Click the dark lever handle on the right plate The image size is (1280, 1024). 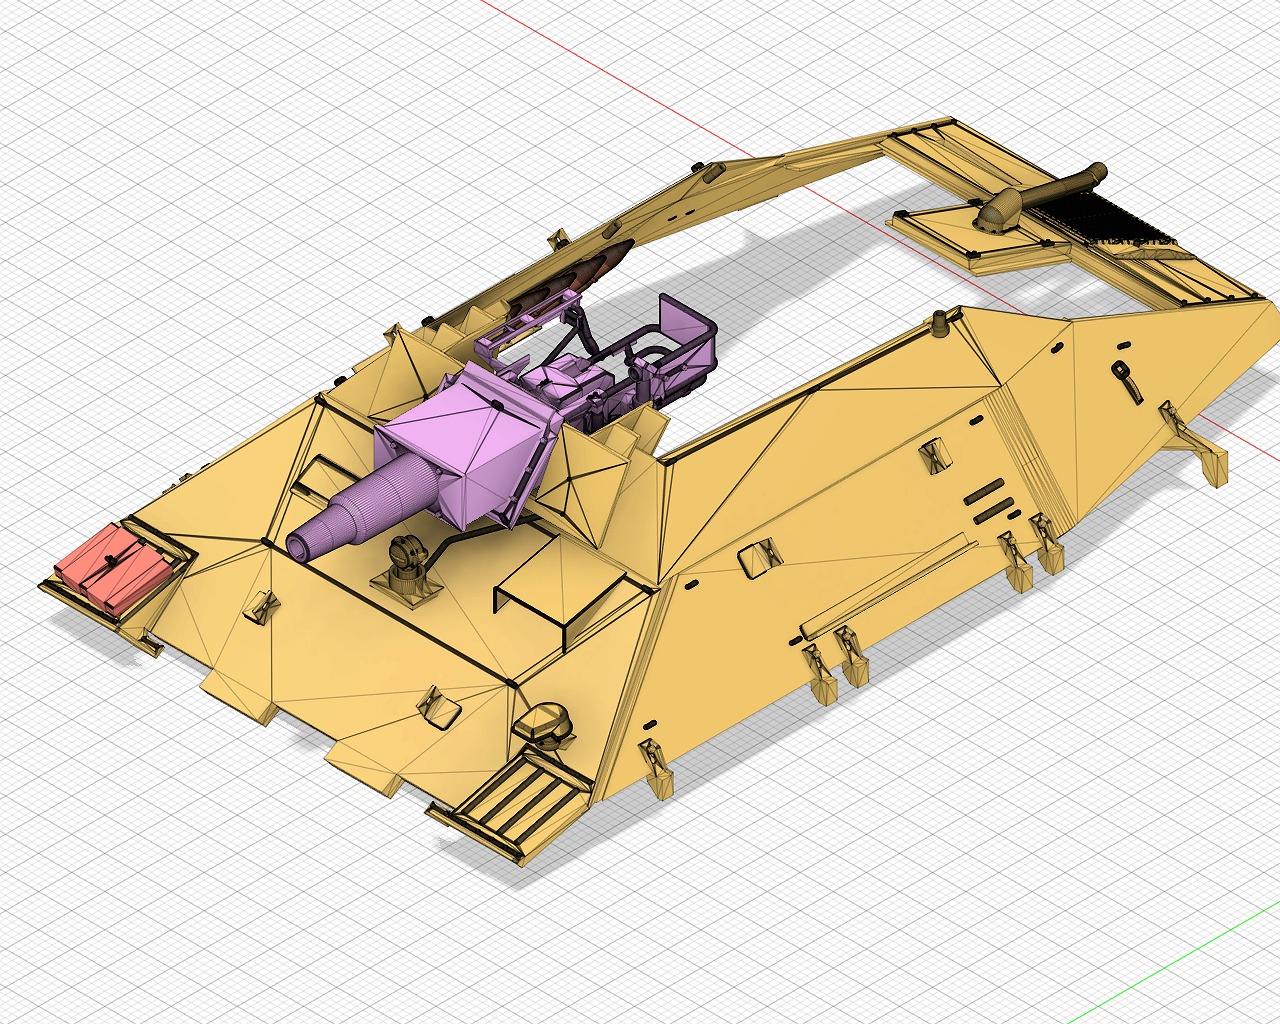[x=1128, y=381]
